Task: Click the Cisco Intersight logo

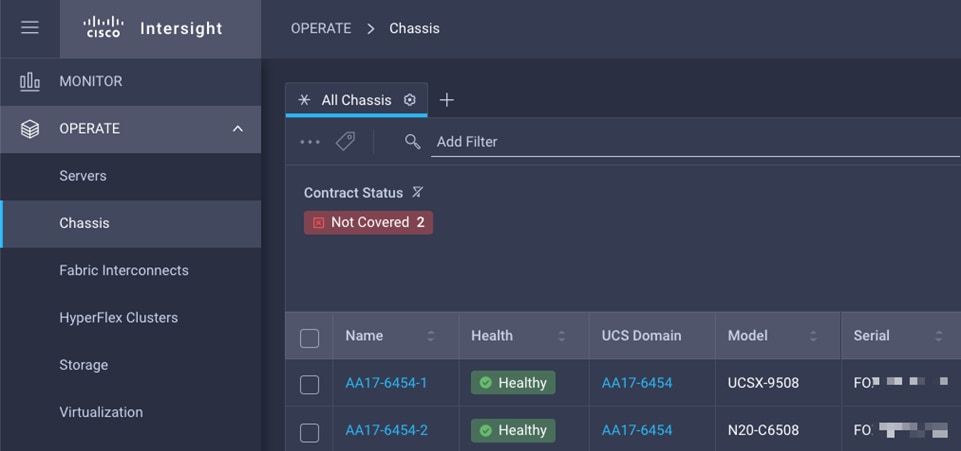Action: pyautogui.click(x=153, y=28)
